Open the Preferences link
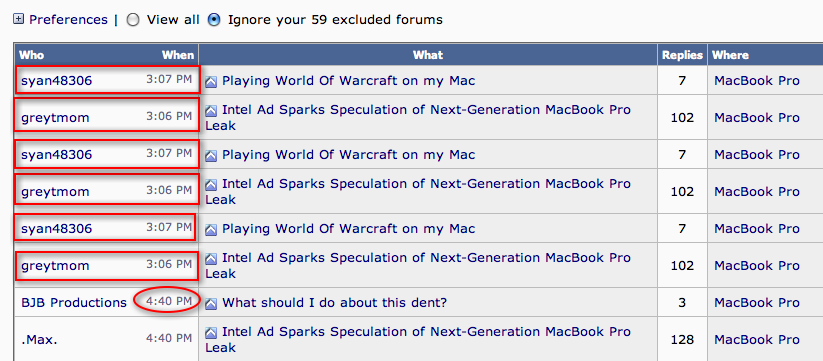Image resolution: width=823 pixels, height=361 pixels. click(x=68, y=19)
